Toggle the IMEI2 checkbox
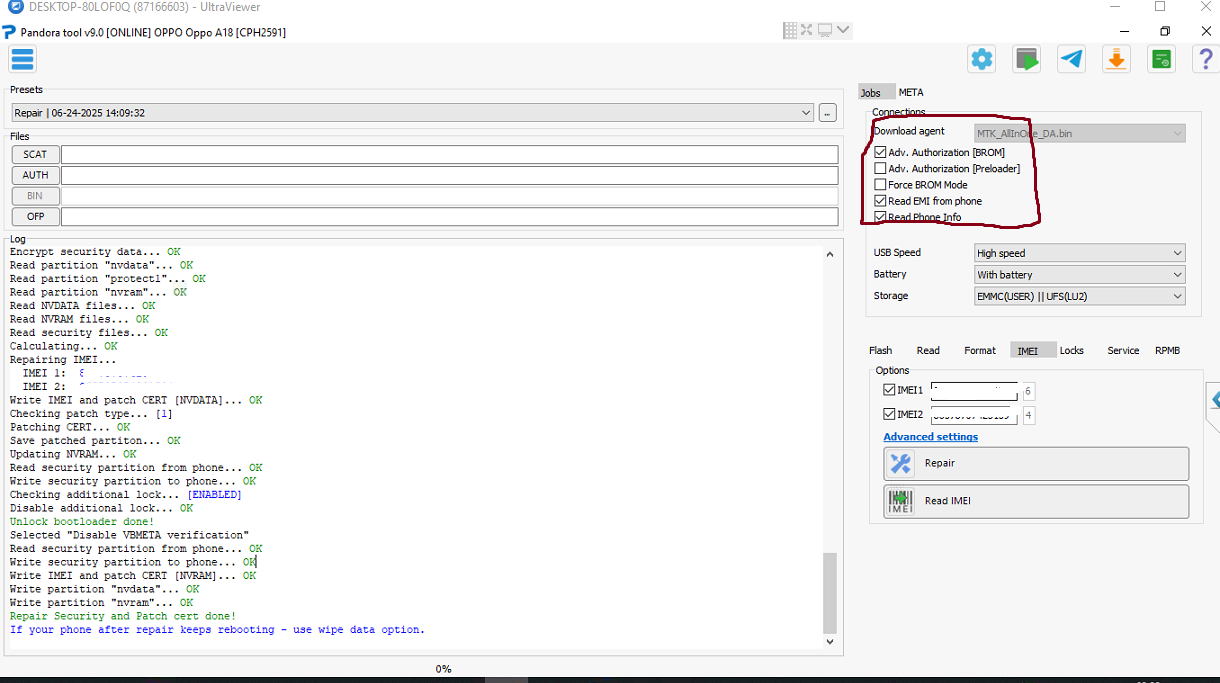Image resolution: width=1220 pixels, height=683 pixels. (x=889, y=414)
